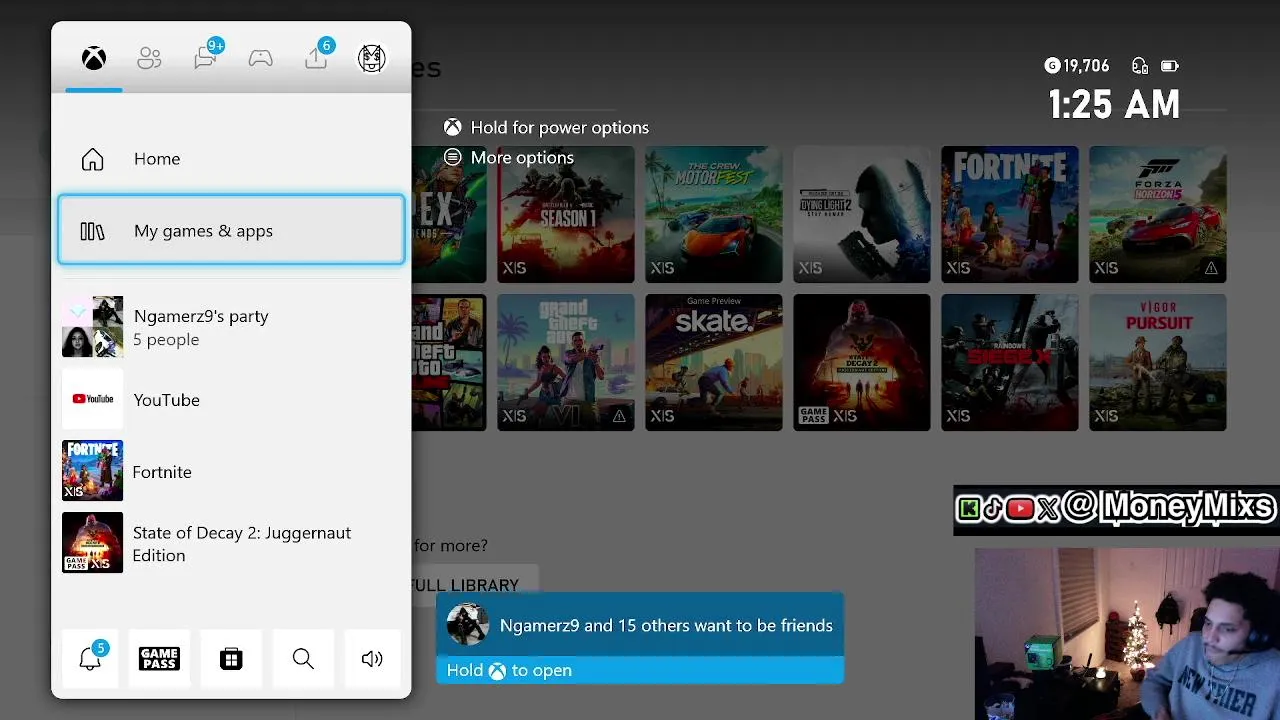1280x720 pixels.
Task: Click Fortnite thumbnail in guide
Action: coord(92,471)
